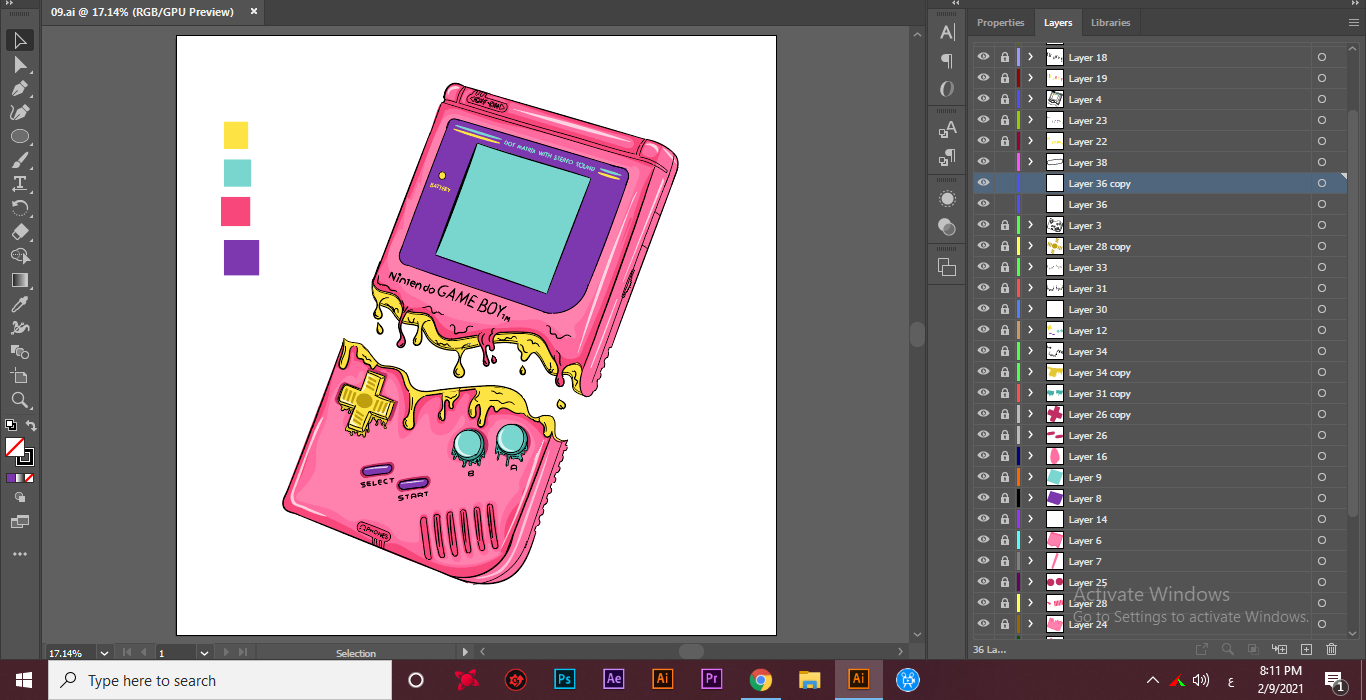The height and width of the screenshot is (700, 1366).
Task: Open the OpenType panel icon
Action: point(947,89)
